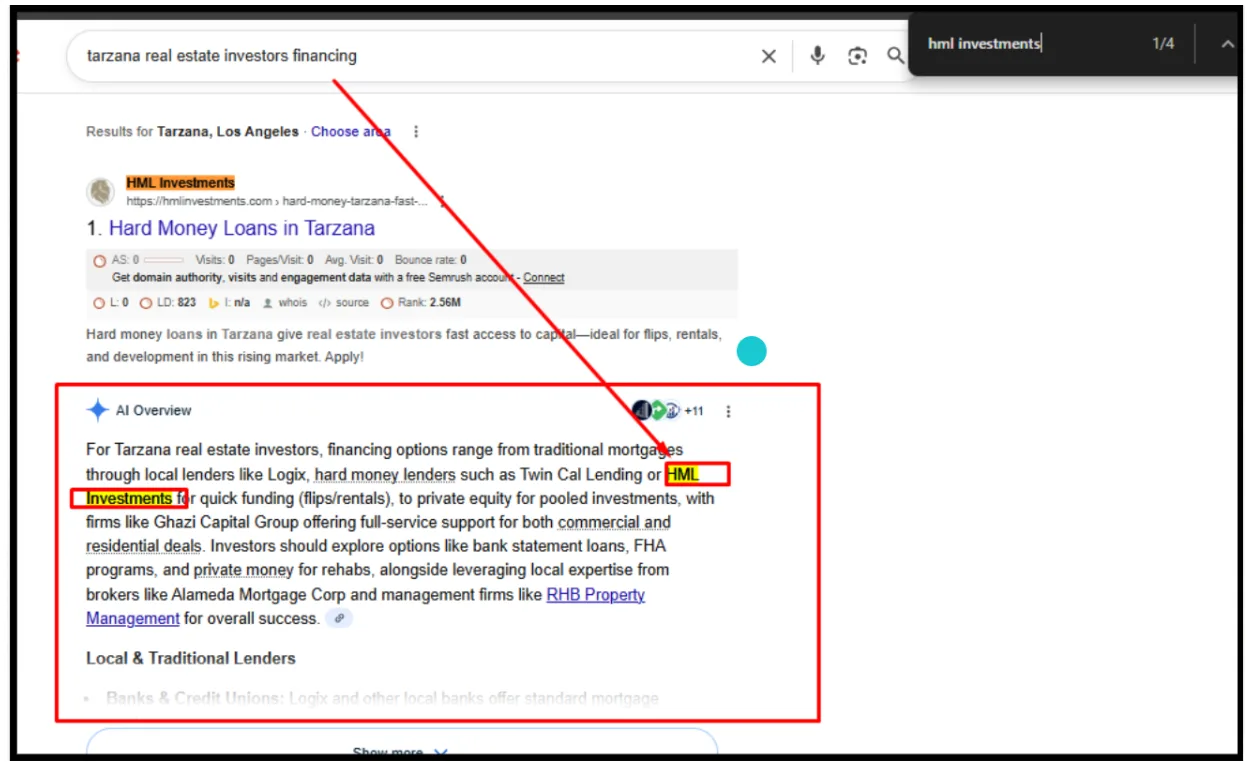Click the source link chip after overall success

point(339,619)
